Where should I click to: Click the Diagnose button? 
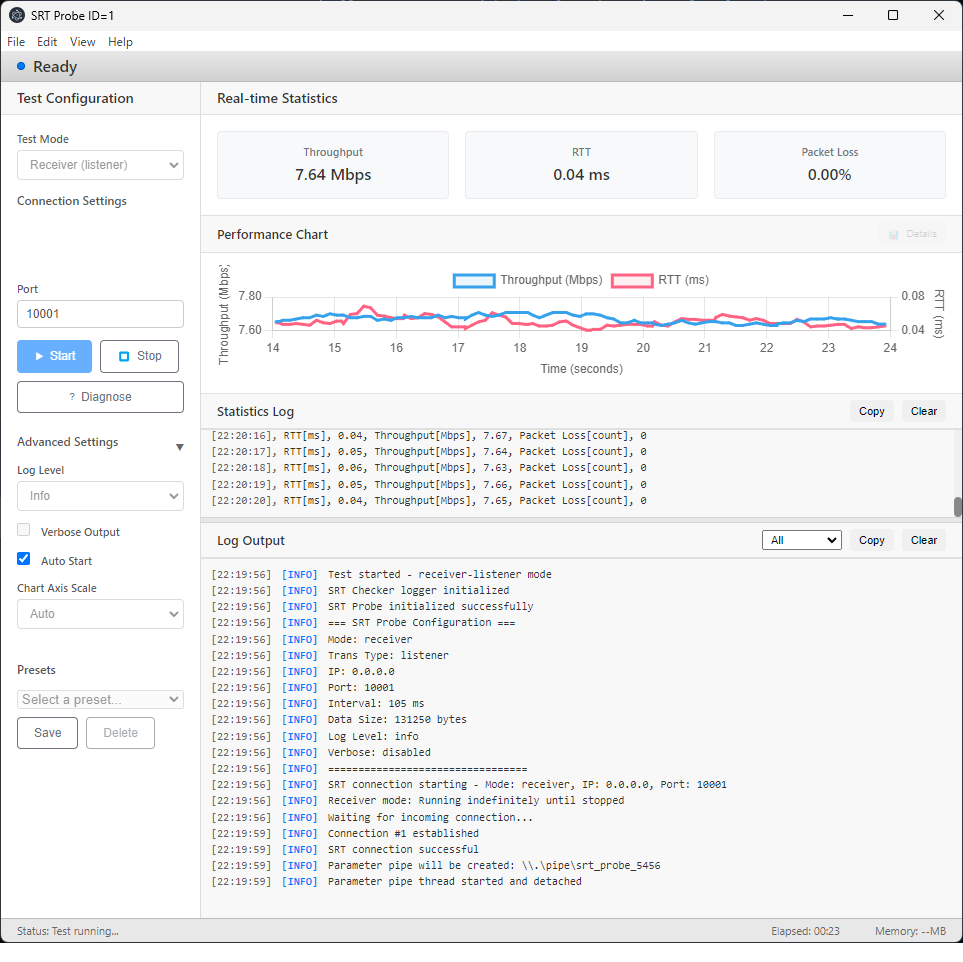pyautogui.click(x=100, y=397)
